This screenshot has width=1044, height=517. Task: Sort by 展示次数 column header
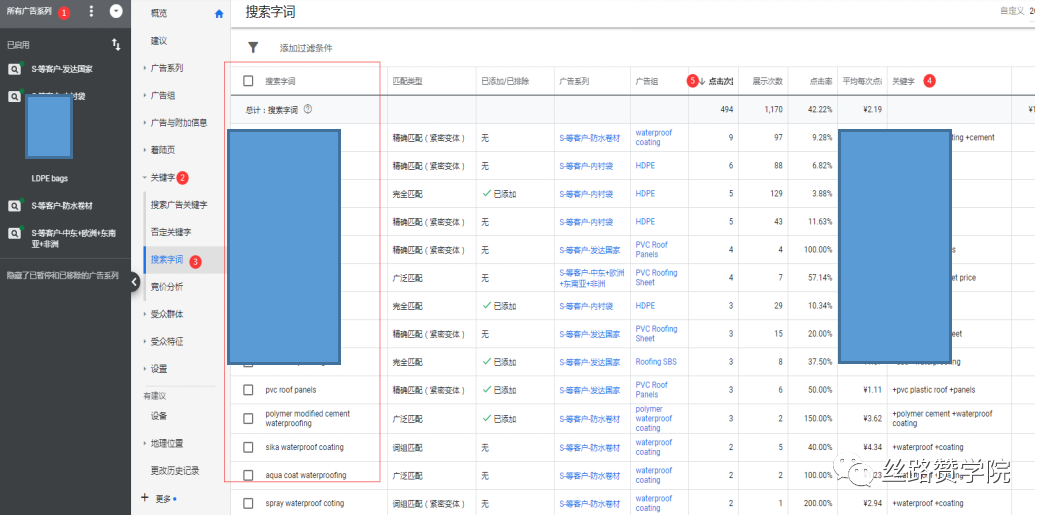coord(768,81)
